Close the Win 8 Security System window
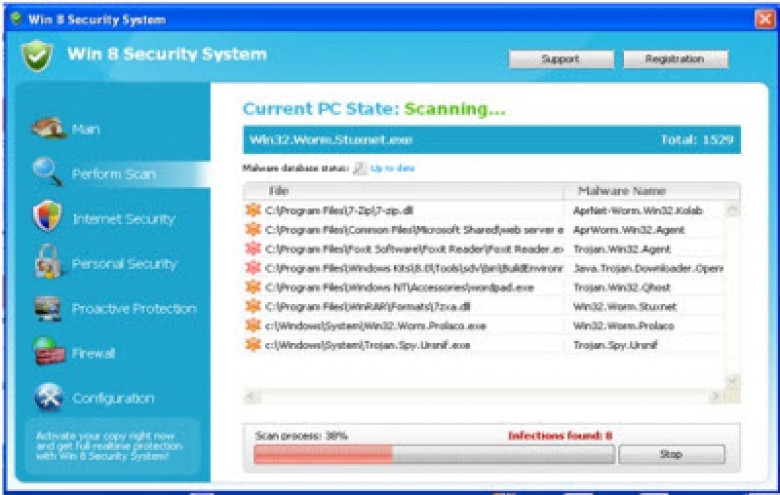 (765, 19)
